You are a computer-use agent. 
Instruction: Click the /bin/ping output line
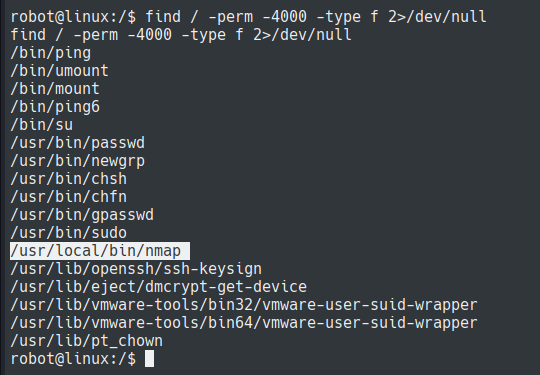[51, 53]
